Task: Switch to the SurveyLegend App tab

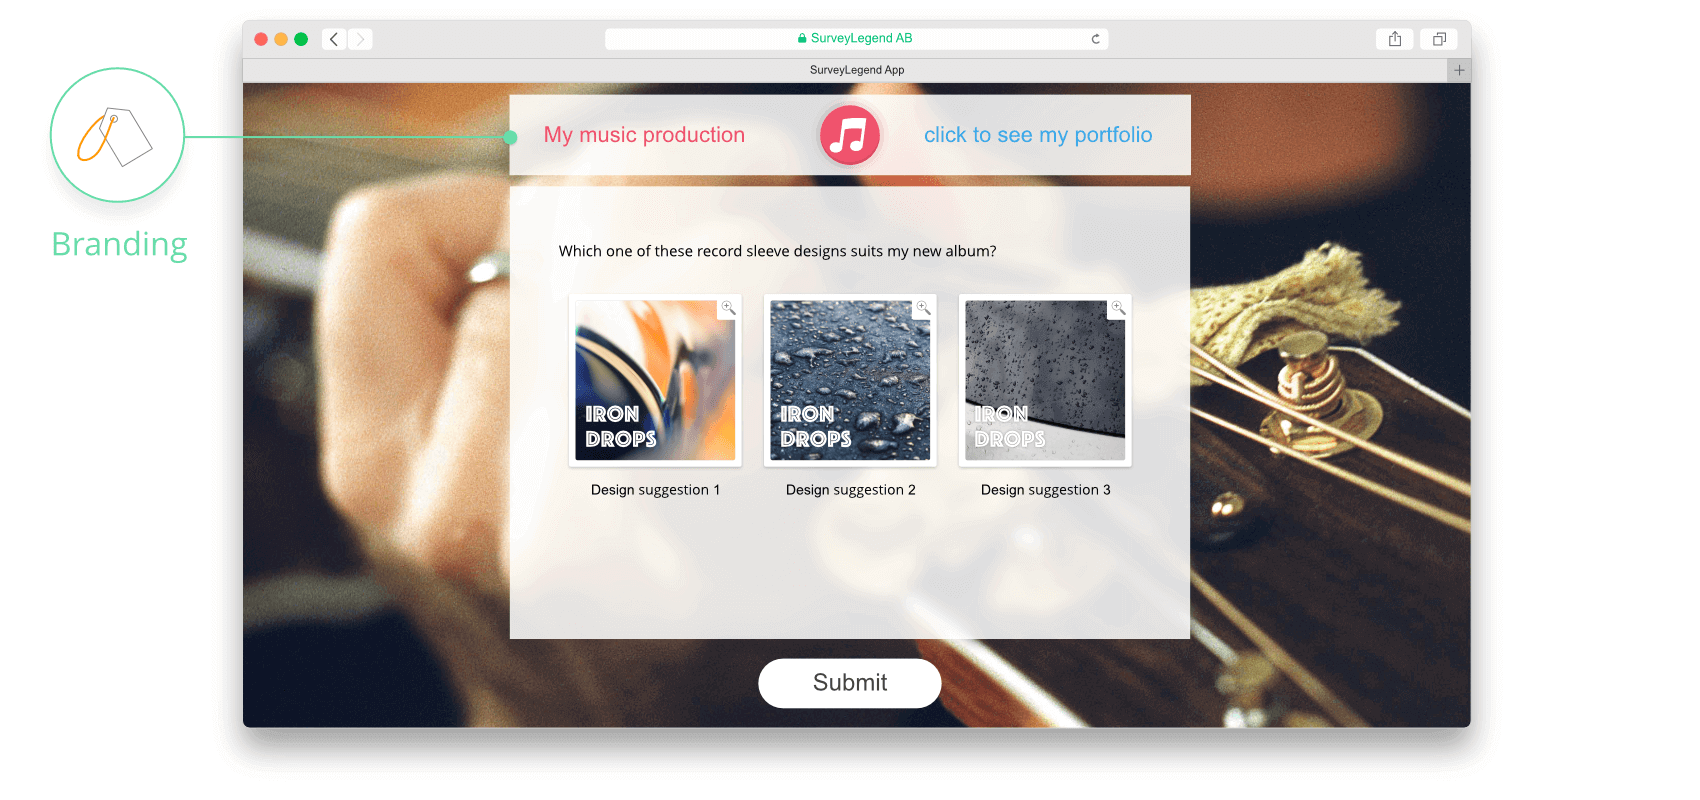Action: pos(857,70)
